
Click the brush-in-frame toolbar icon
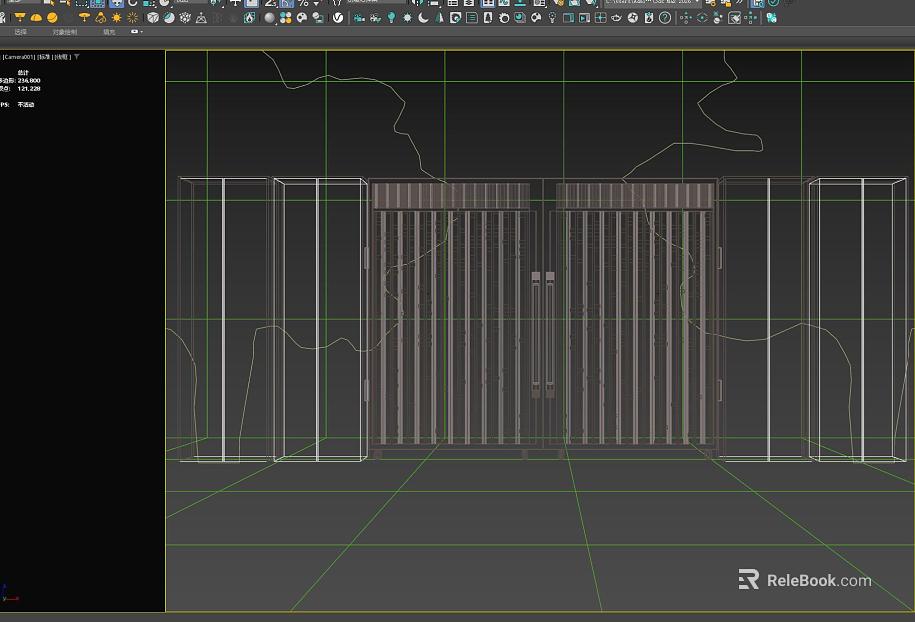click(x=734, y=18)
